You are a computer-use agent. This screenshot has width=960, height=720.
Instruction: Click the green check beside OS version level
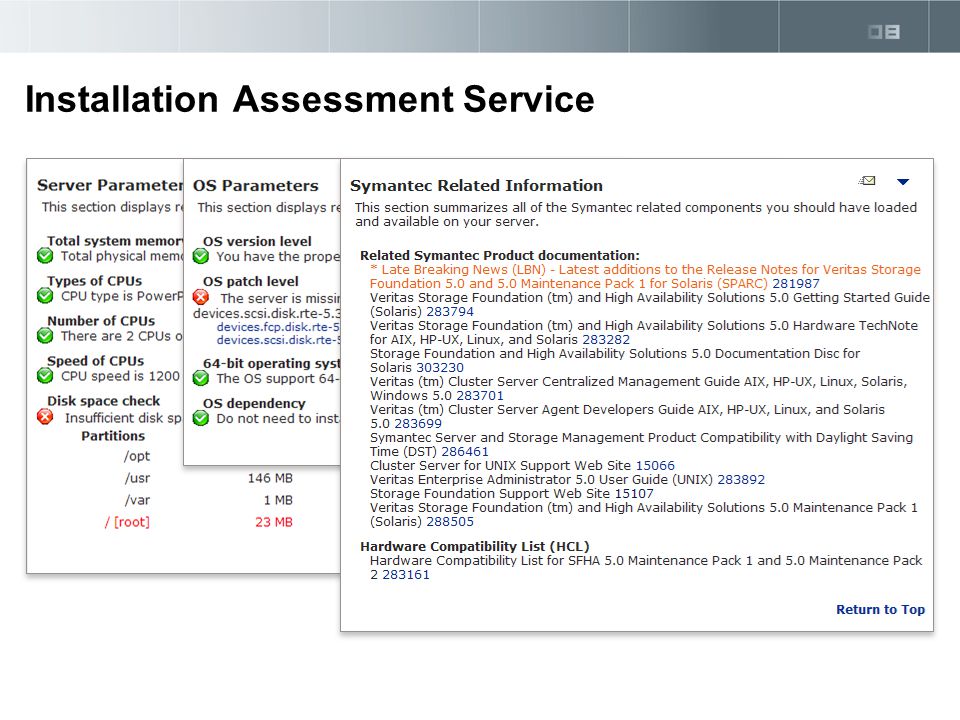[x=201, y=256]
